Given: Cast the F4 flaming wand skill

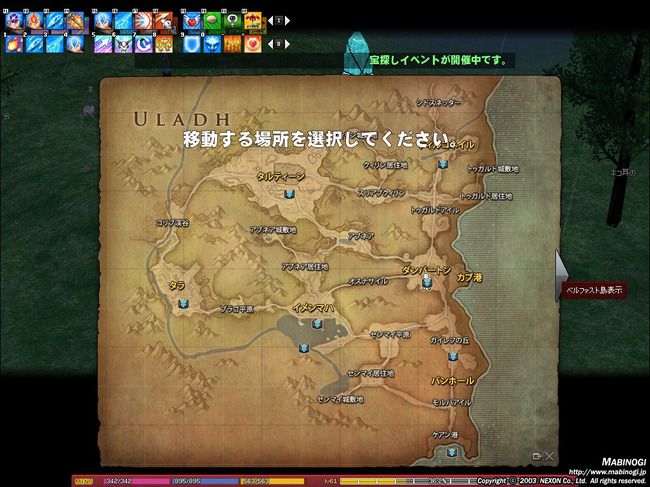Looking at the screenshot, I should click(x=75, y=21).
